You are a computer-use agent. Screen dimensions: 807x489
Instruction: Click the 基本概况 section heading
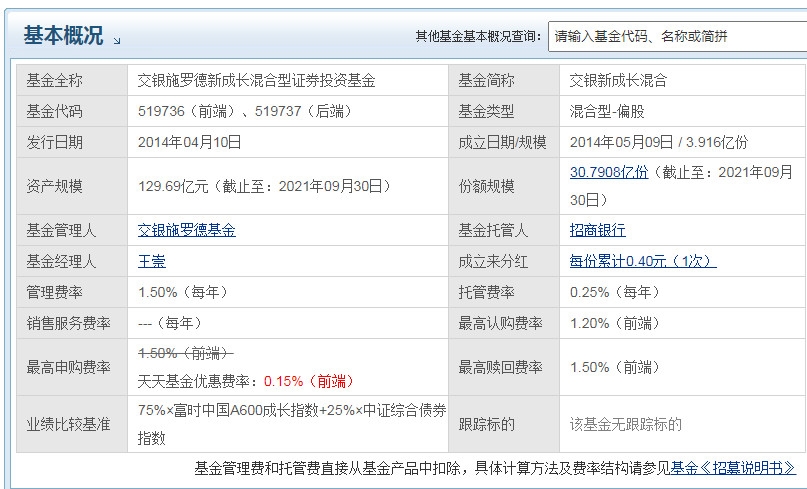63,36
